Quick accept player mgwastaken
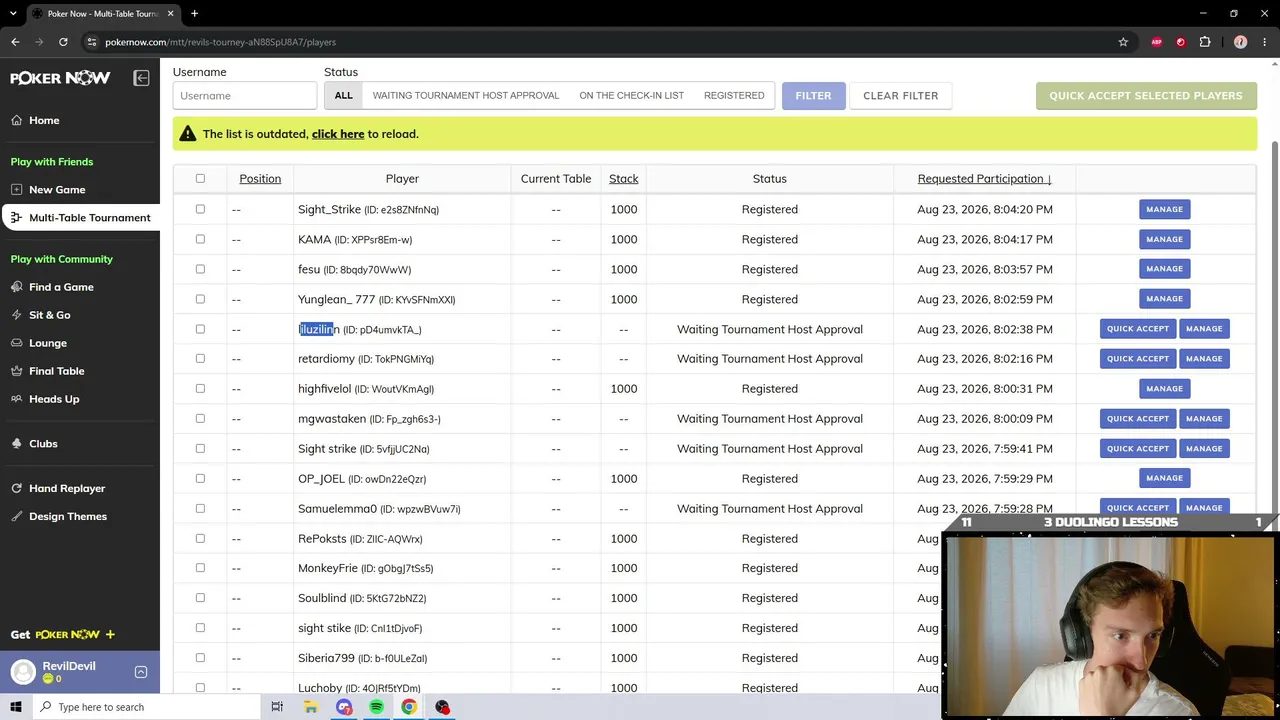The image size is (1280, 720). click(1137, 418)
